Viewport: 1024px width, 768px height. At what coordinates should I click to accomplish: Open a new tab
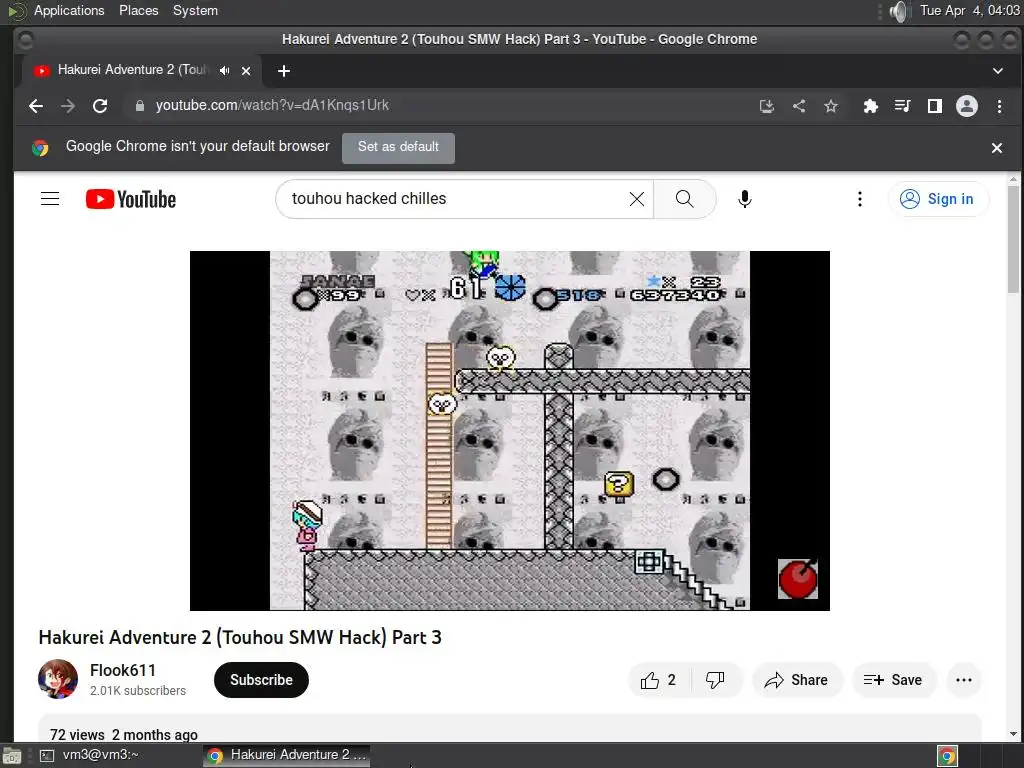point(283,71)
